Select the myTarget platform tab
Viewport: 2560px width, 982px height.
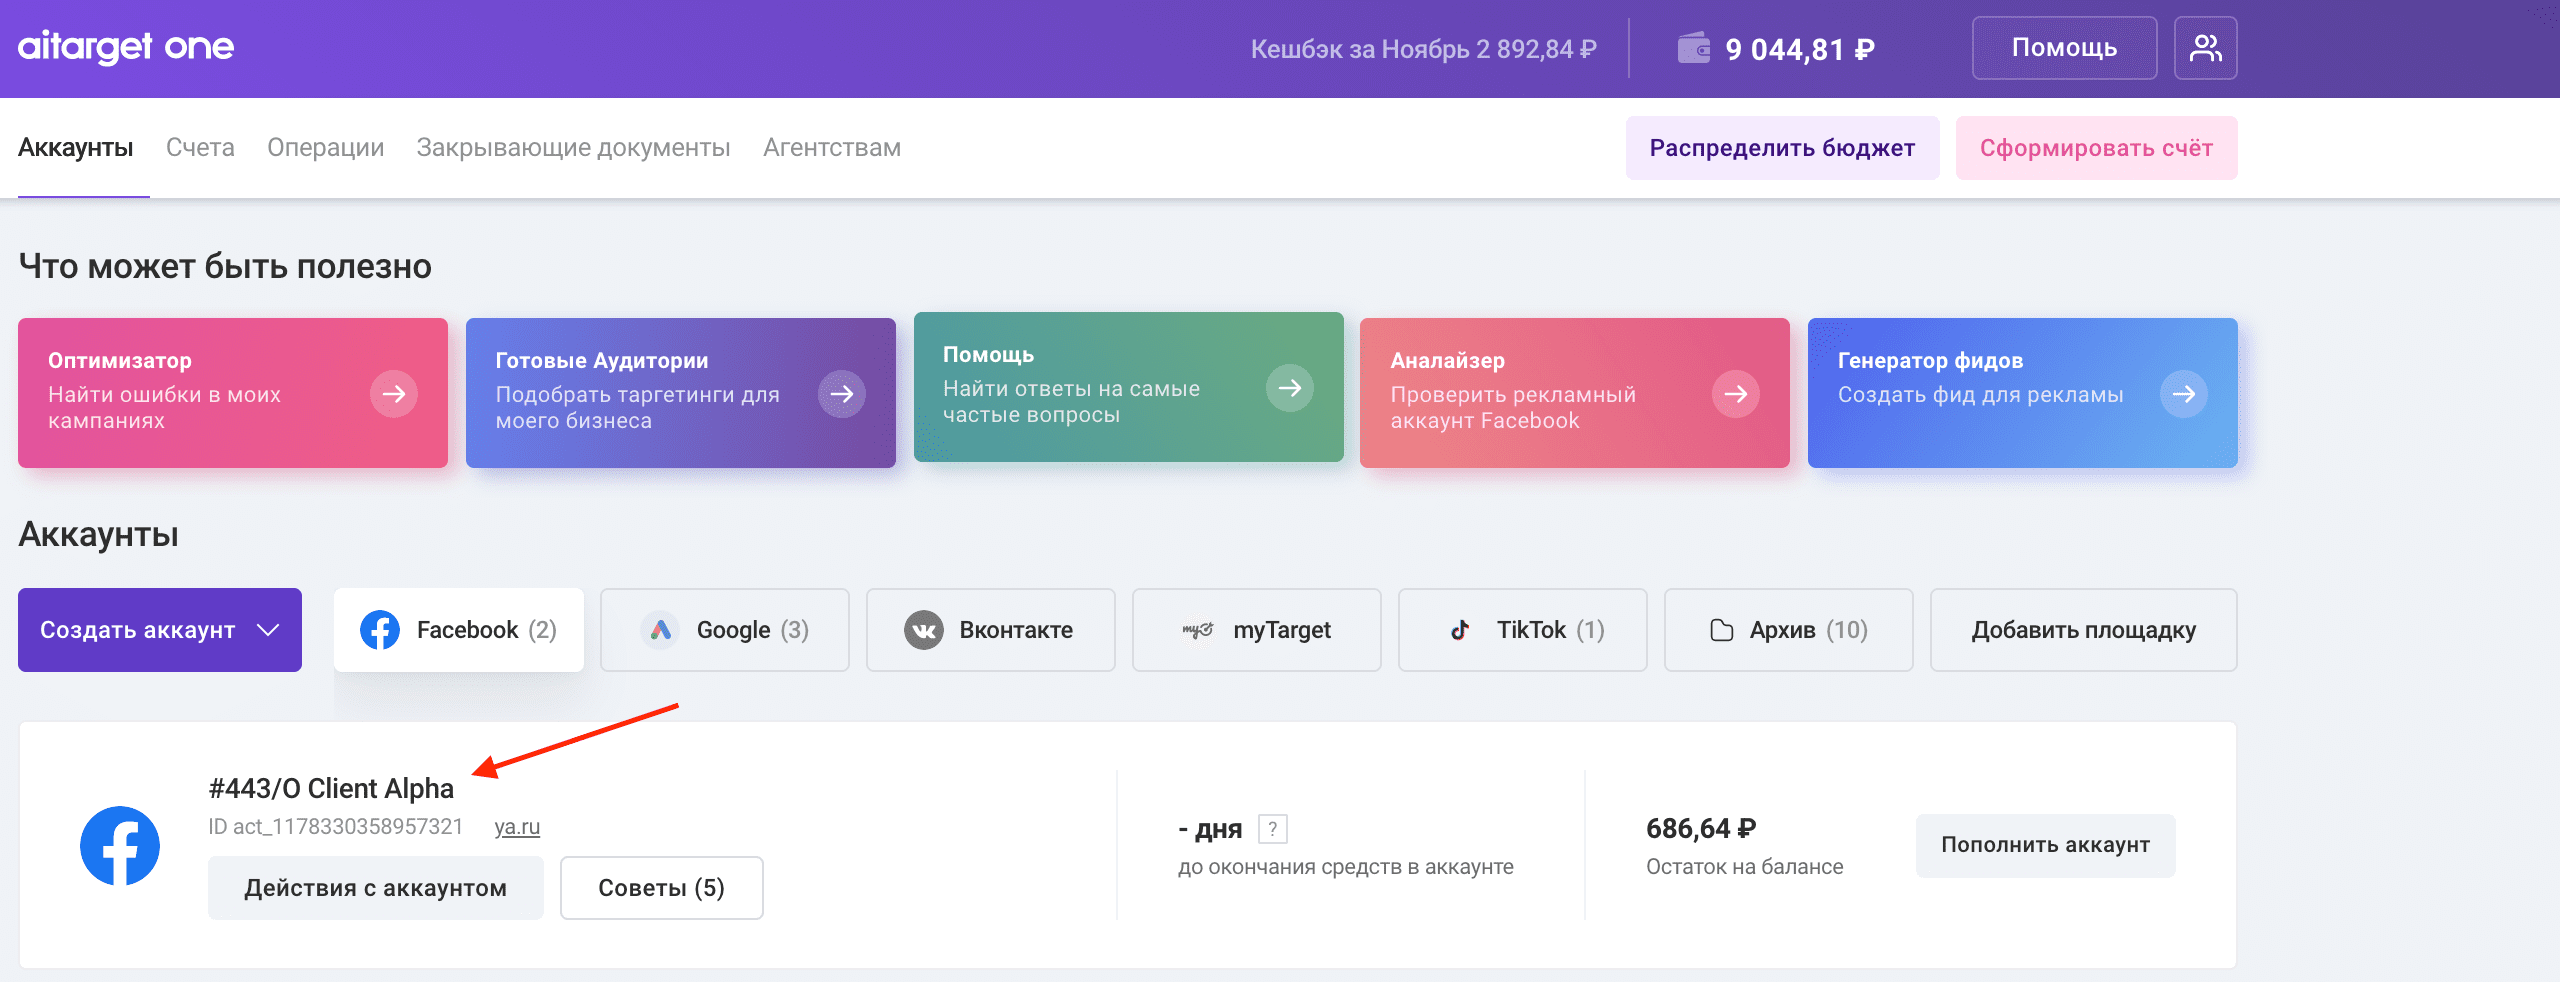tap(1257, 630)
